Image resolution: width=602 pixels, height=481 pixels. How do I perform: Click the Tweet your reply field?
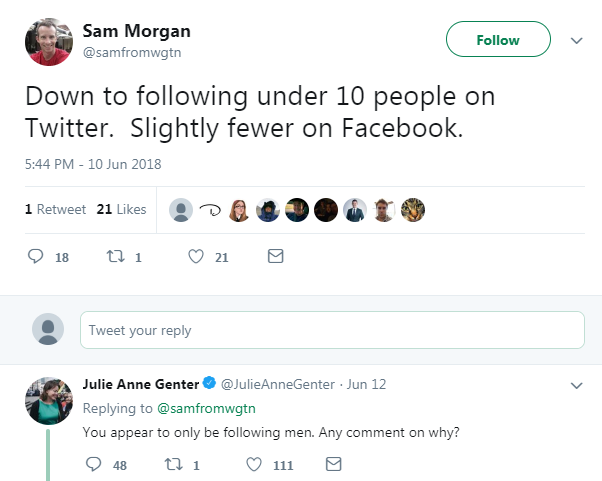tap(331, 330)
